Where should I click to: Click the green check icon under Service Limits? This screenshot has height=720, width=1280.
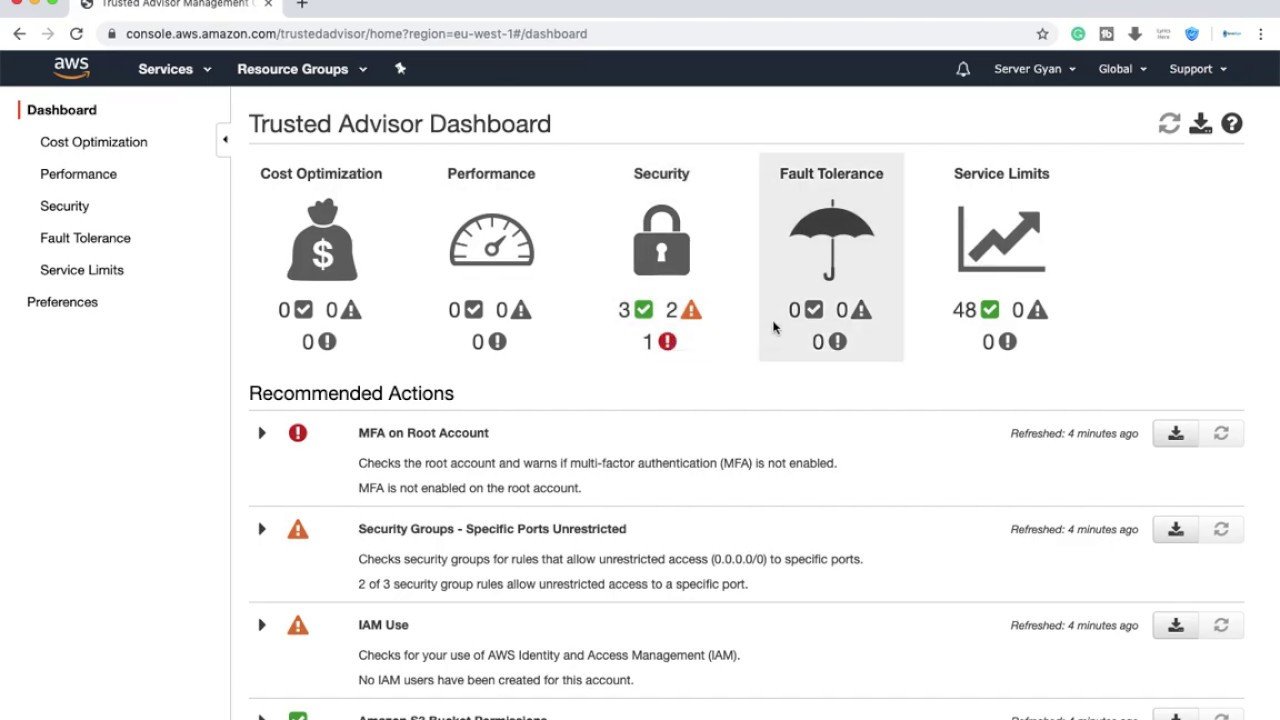coord(990,310)
